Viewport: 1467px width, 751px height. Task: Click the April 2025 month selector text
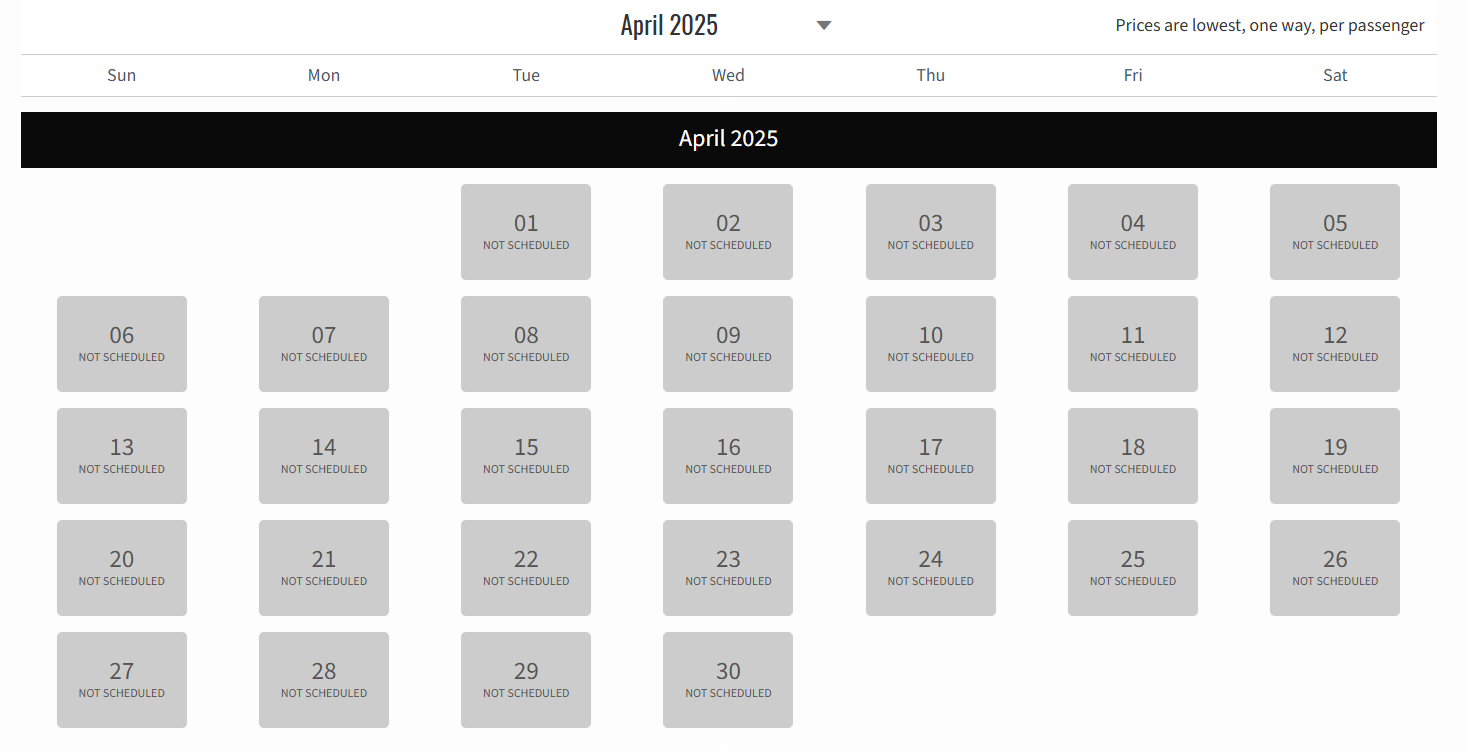click(669, 25)
